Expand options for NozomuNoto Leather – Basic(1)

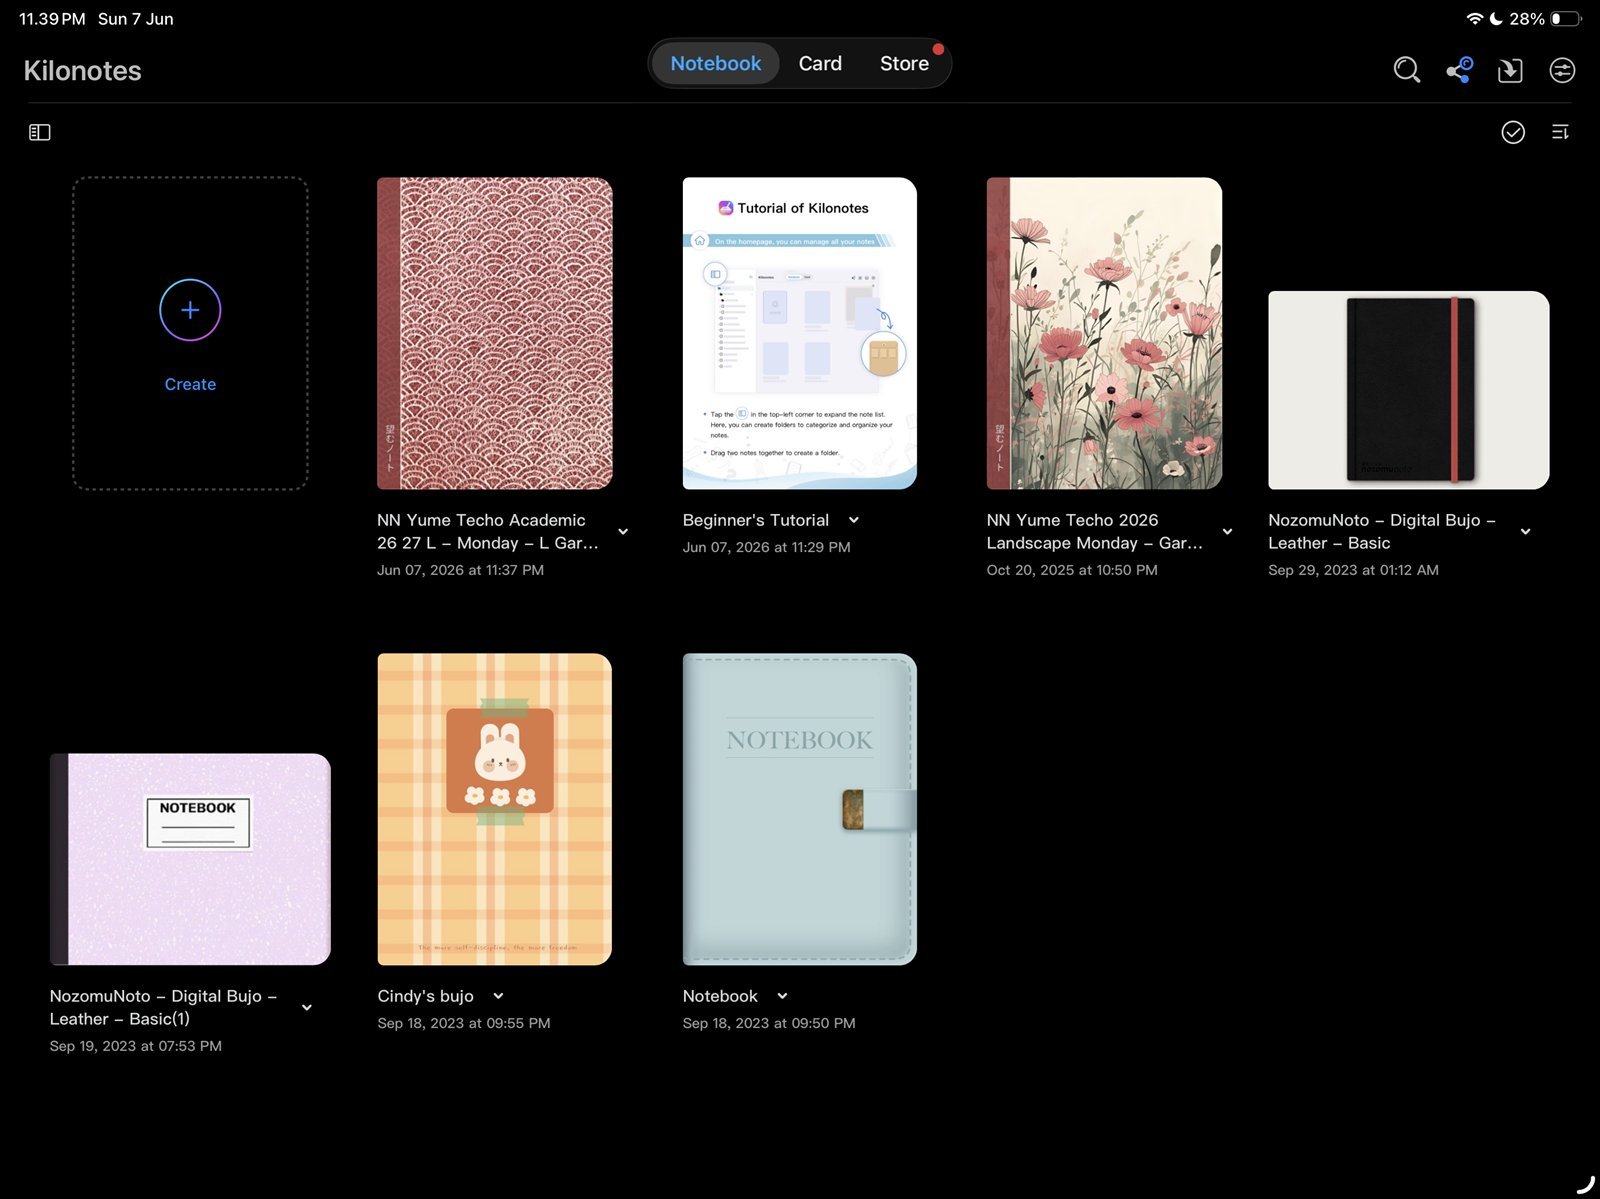[307, 1008]
